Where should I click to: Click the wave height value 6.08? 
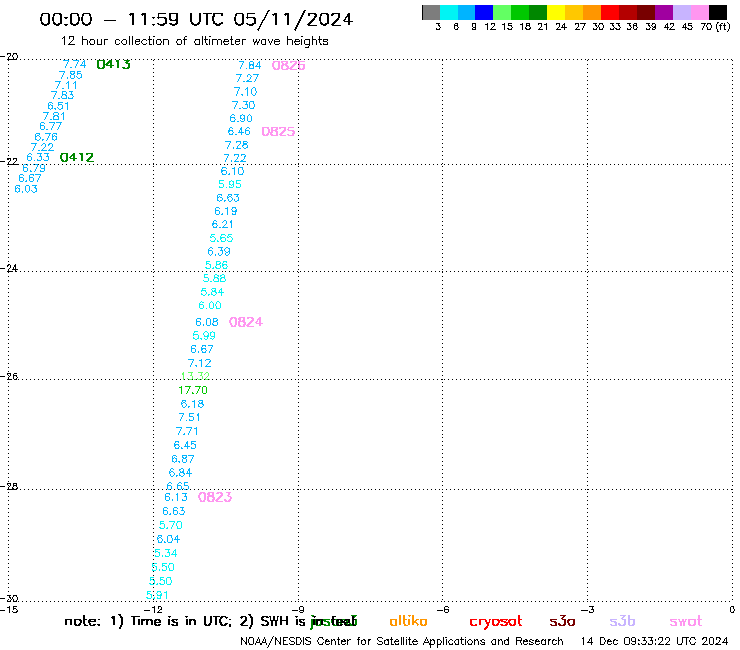pyautogui.click(x=207, y=322)
